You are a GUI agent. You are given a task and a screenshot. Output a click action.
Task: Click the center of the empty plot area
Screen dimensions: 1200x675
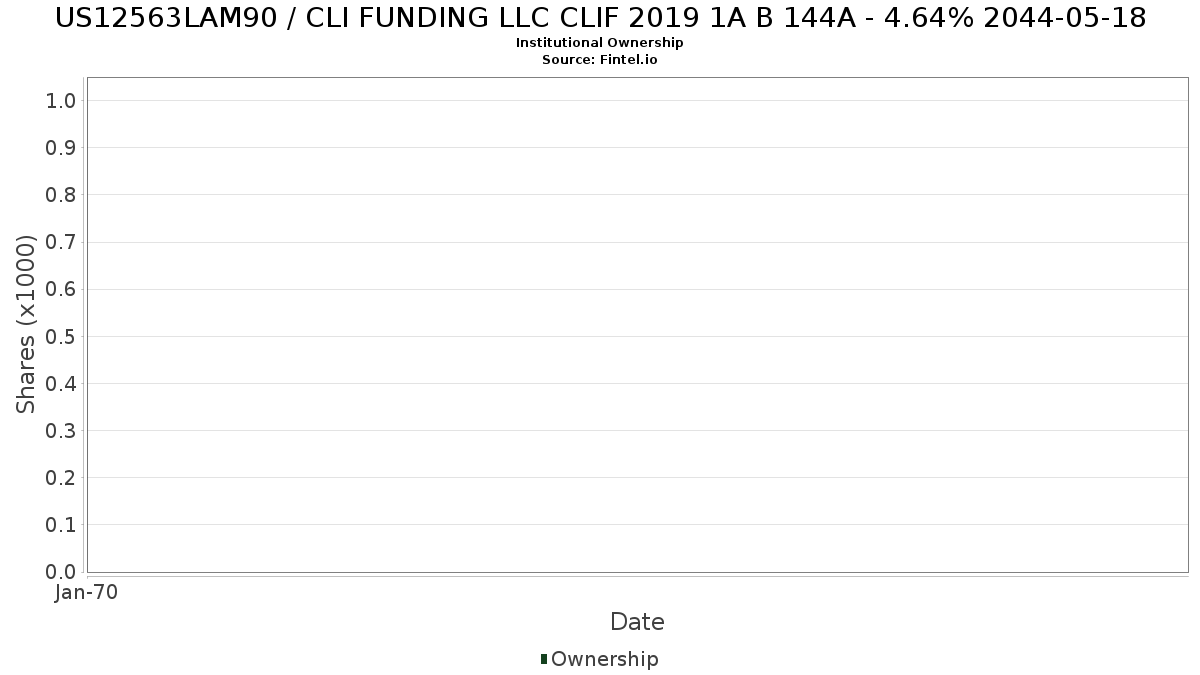(637, 325)
